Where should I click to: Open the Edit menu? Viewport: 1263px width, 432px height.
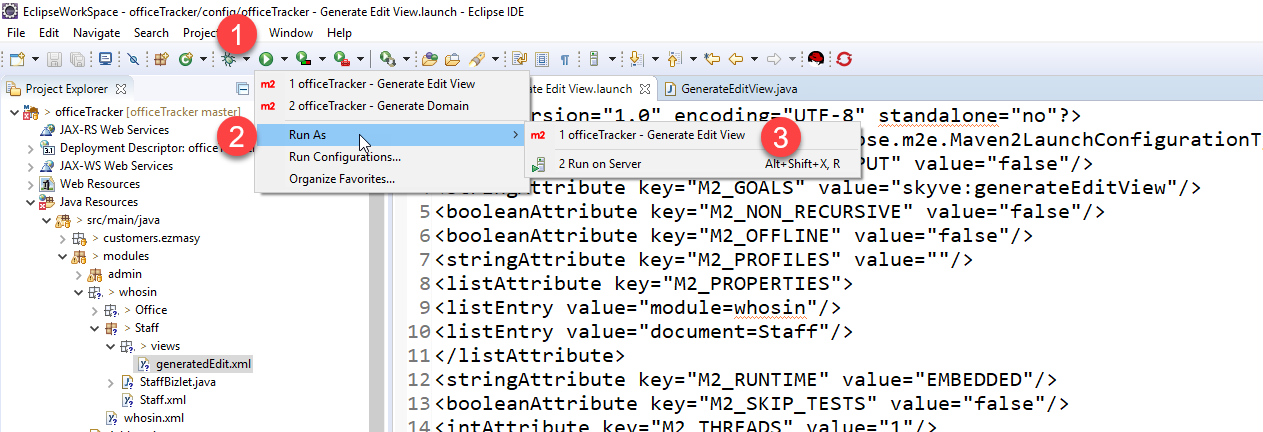tap(49, 33)
